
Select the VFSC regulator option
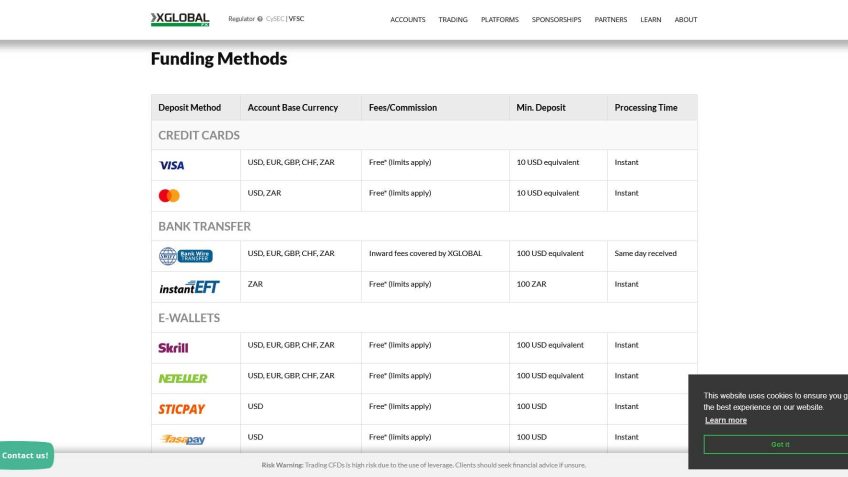(x=297, y=19)
